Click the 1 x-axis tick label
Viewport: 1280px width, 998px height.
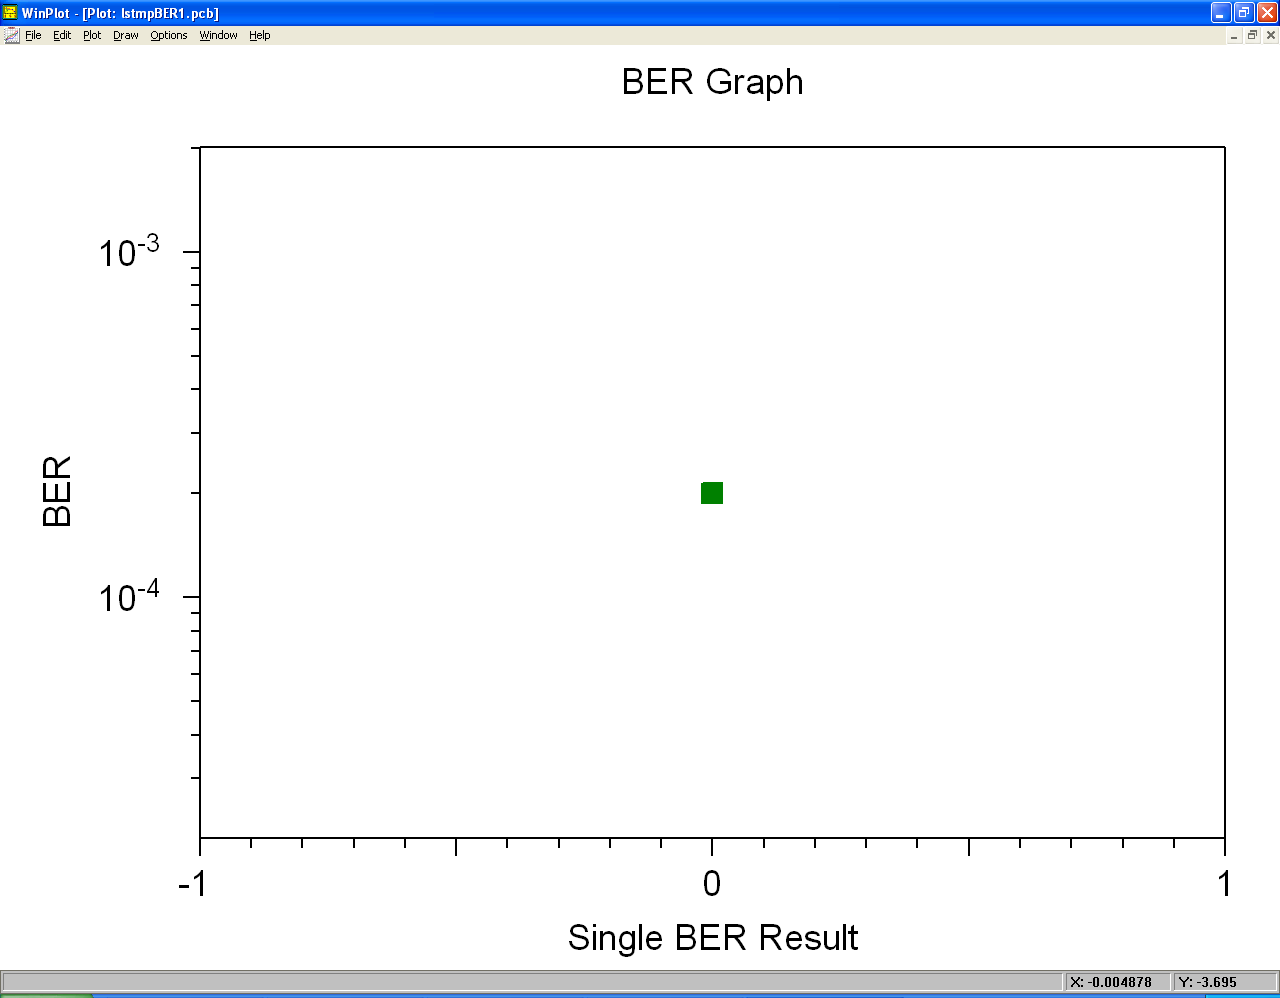click(1225, 884)
